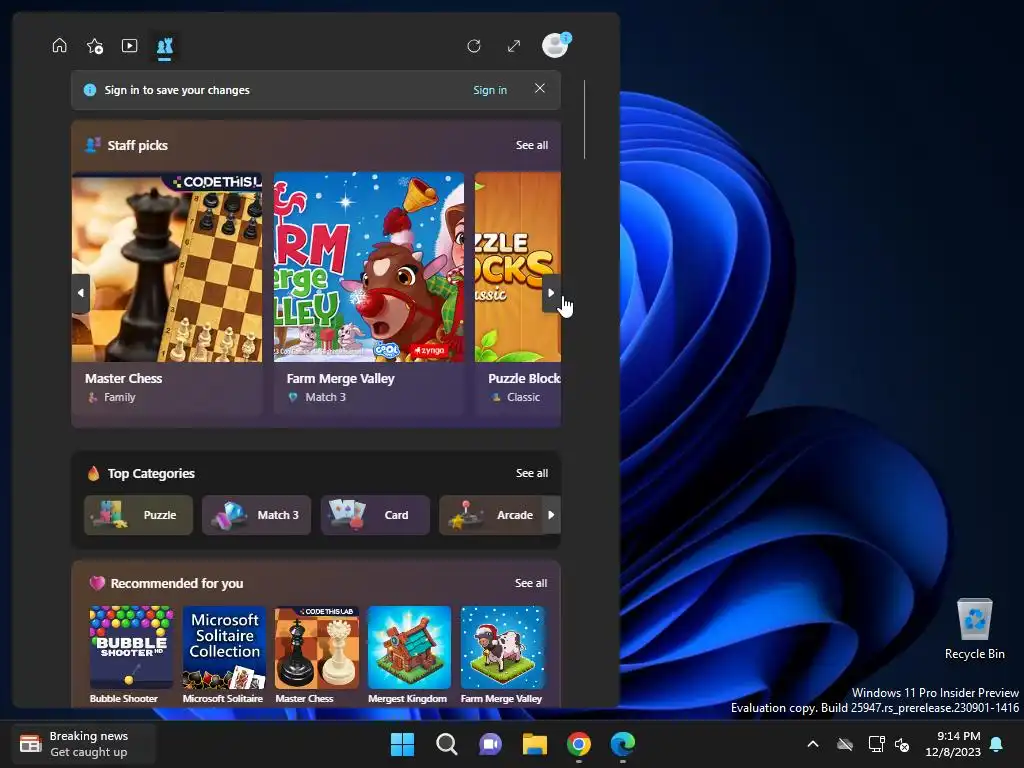Open the Windows Start menu

tap(402, 744)
